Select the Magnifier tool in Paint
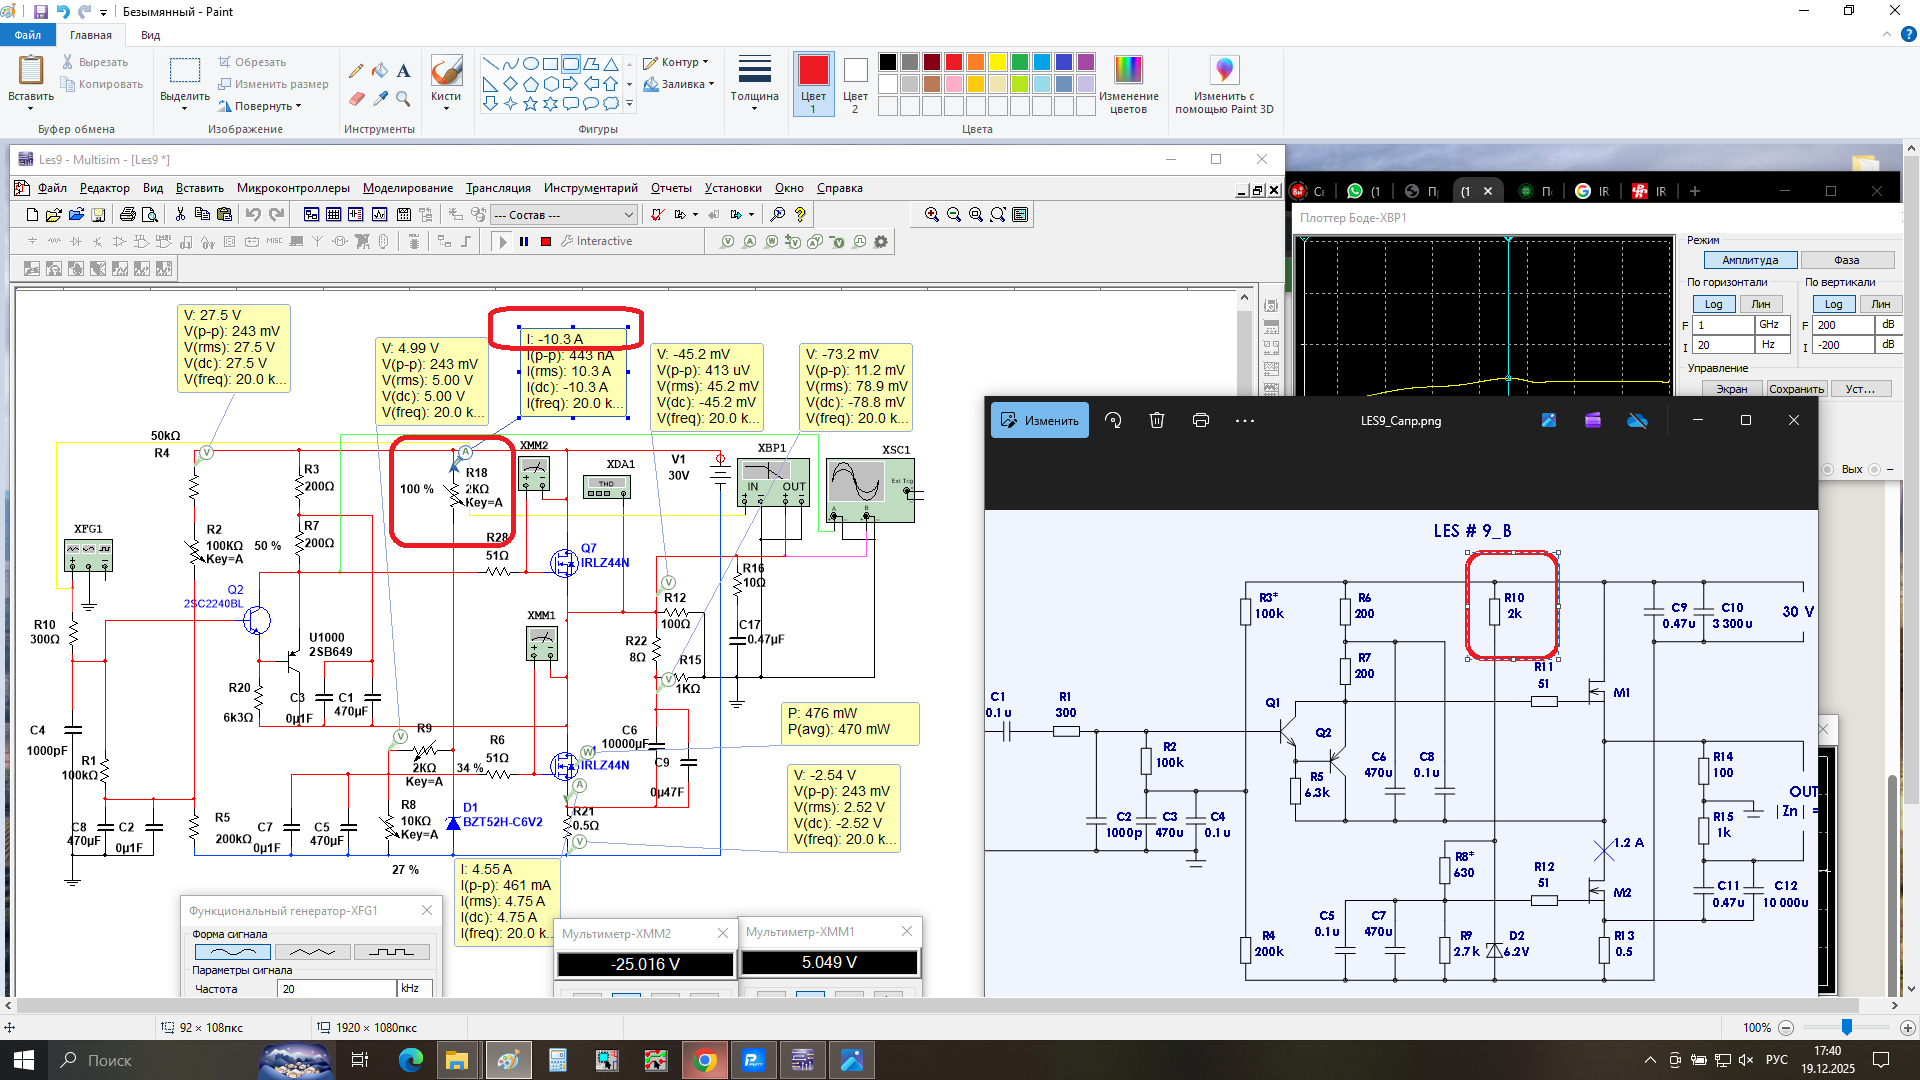The image size is (1920, 1080). point(403,98)
